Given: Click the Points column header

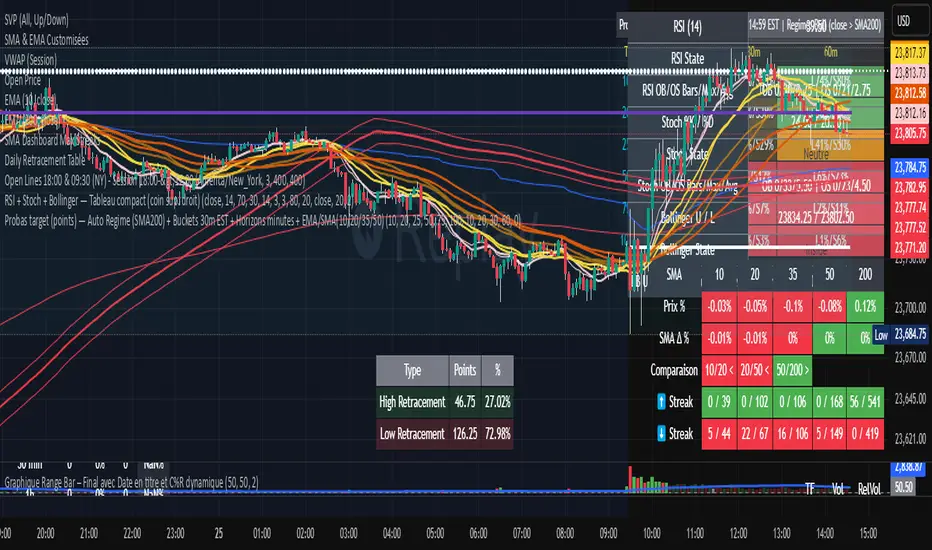Looking at the screenshot, I should [465, 370].
